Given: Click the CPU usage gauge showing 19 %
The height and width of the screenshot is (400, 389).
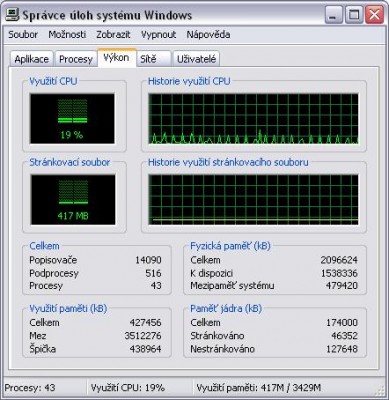Looking at the screenshot, I should click(x=72, y=119).
